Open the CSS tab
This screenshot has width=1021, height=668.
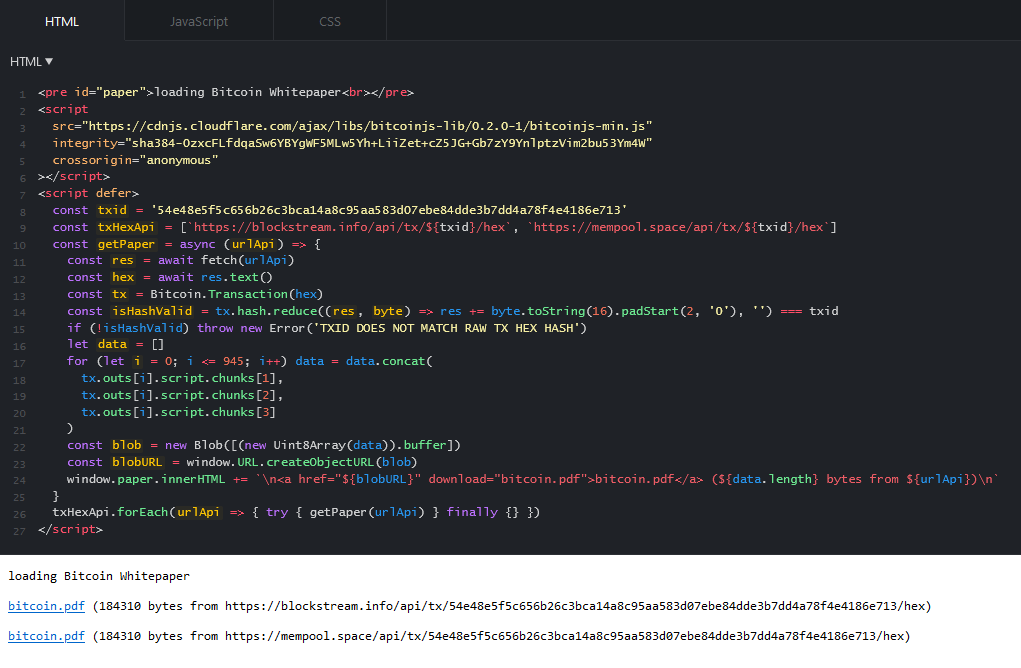(x=329, y=21)
